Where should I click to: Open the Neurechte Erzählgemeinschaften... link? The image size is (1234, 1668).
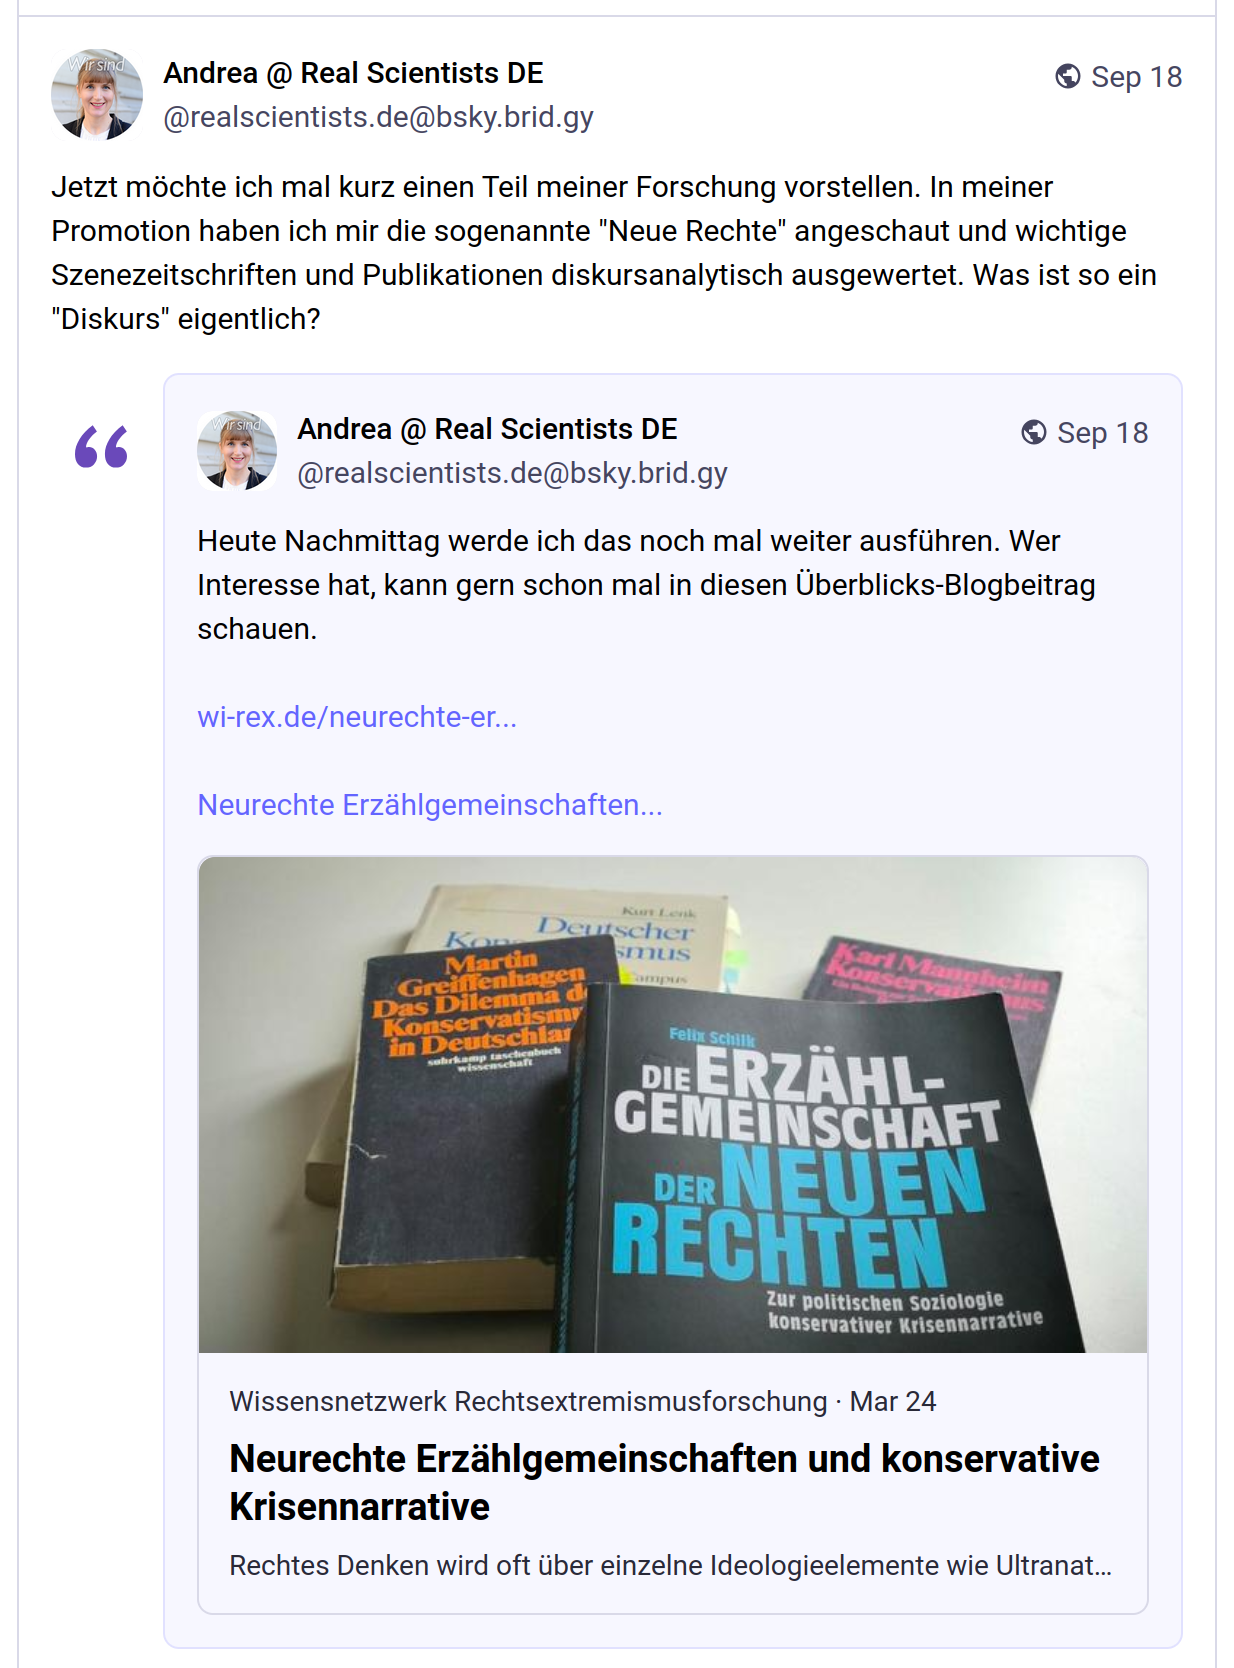click(430, 805)
